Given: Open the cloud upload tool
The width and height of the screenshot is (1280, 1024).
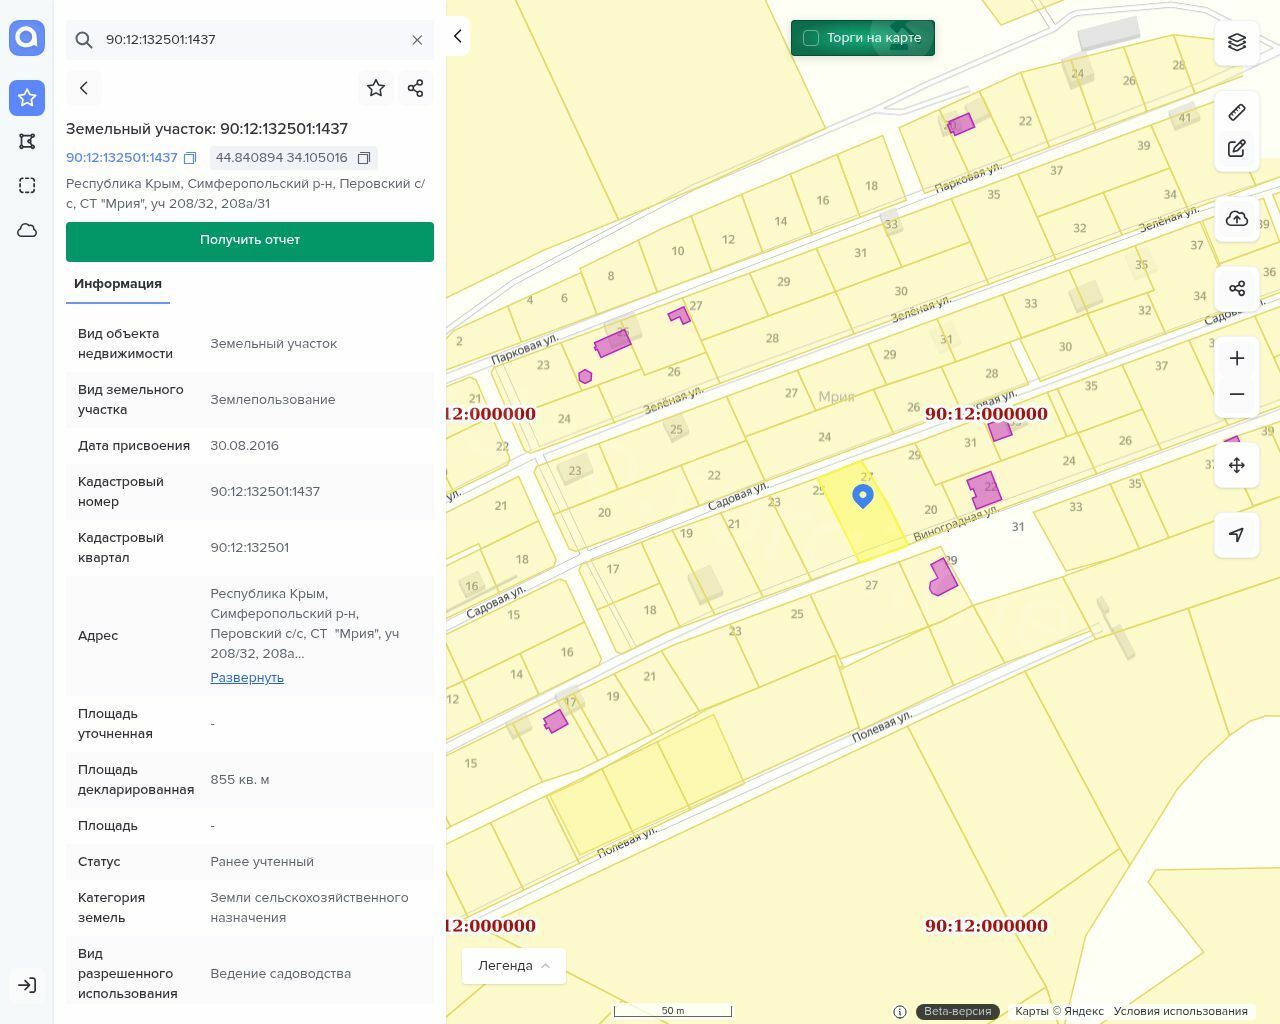Looking at the screenshot, I should click(x=1237, y=219).
